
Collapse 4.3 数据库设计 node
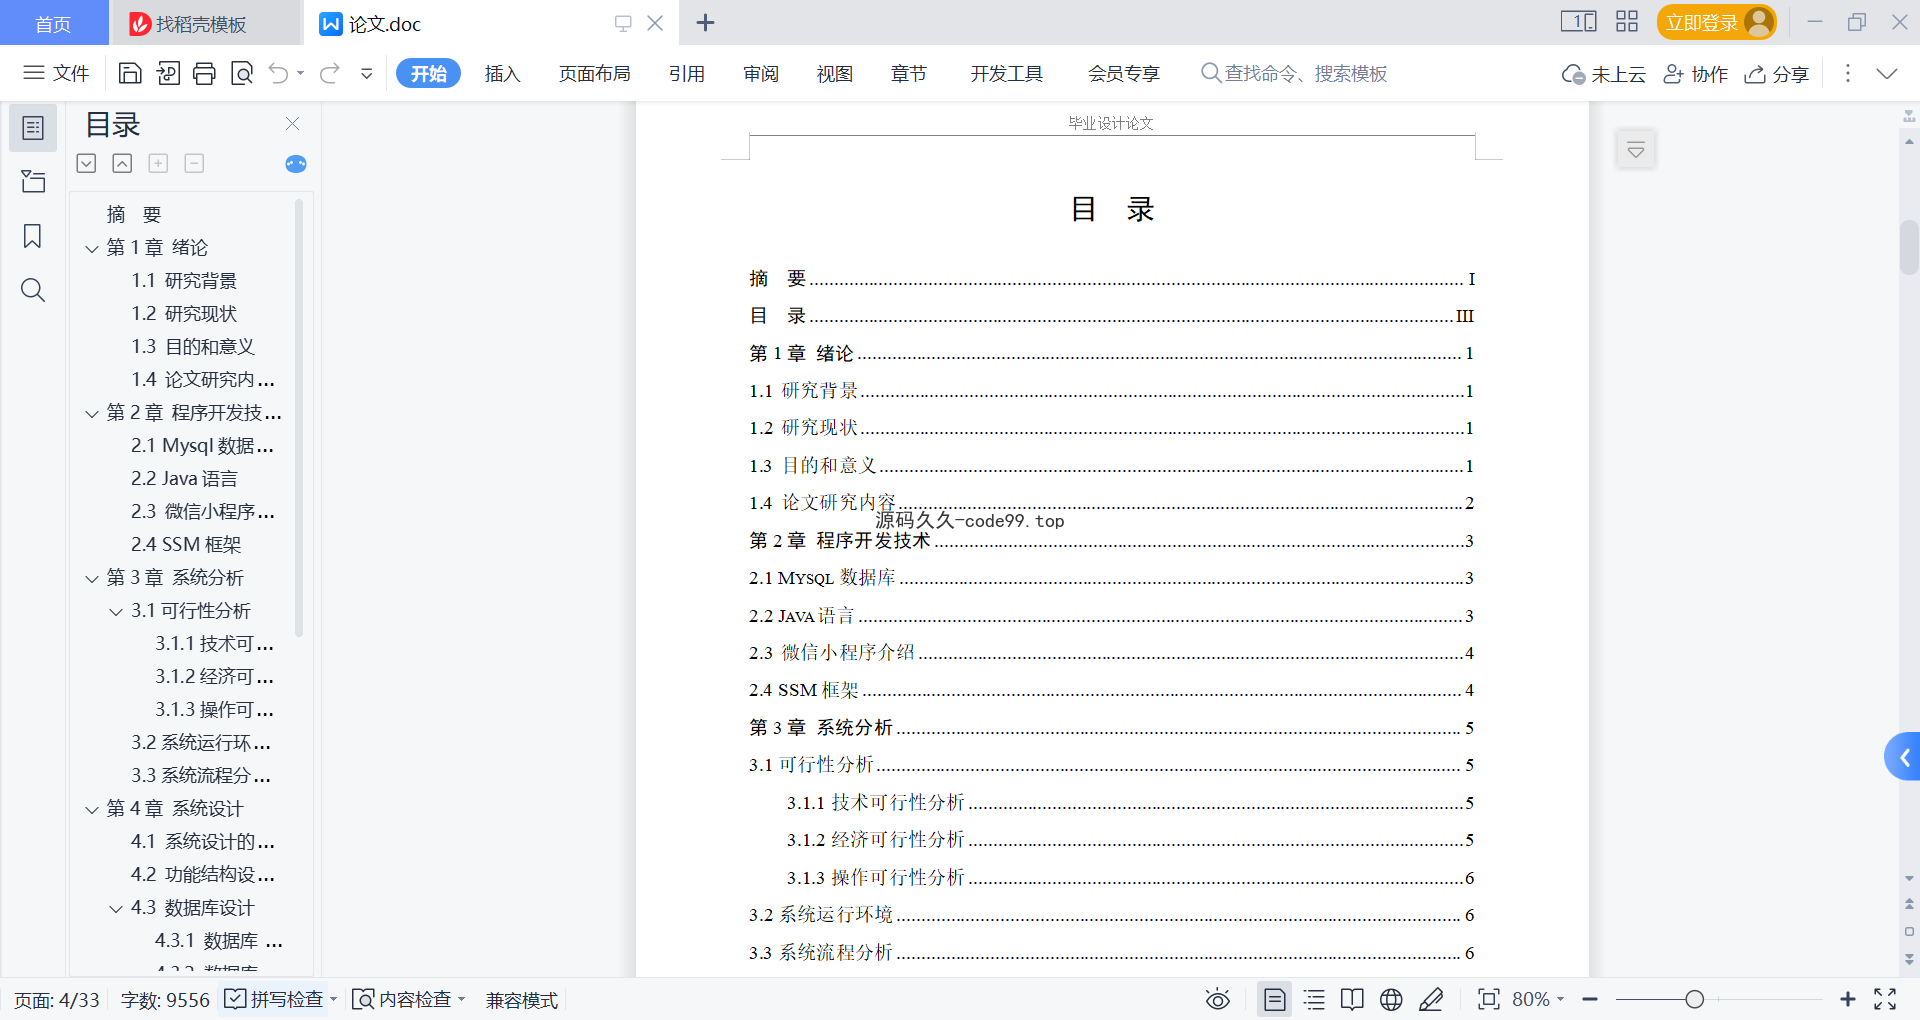[116, 908]
